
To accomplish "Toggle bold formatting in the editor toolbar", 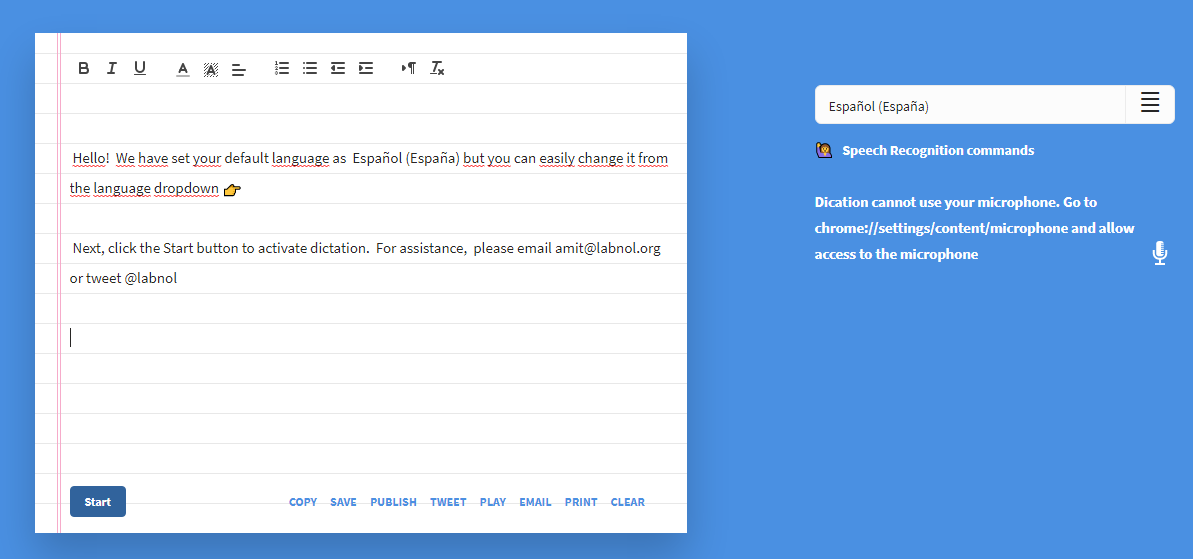I will tap(84, 68).
